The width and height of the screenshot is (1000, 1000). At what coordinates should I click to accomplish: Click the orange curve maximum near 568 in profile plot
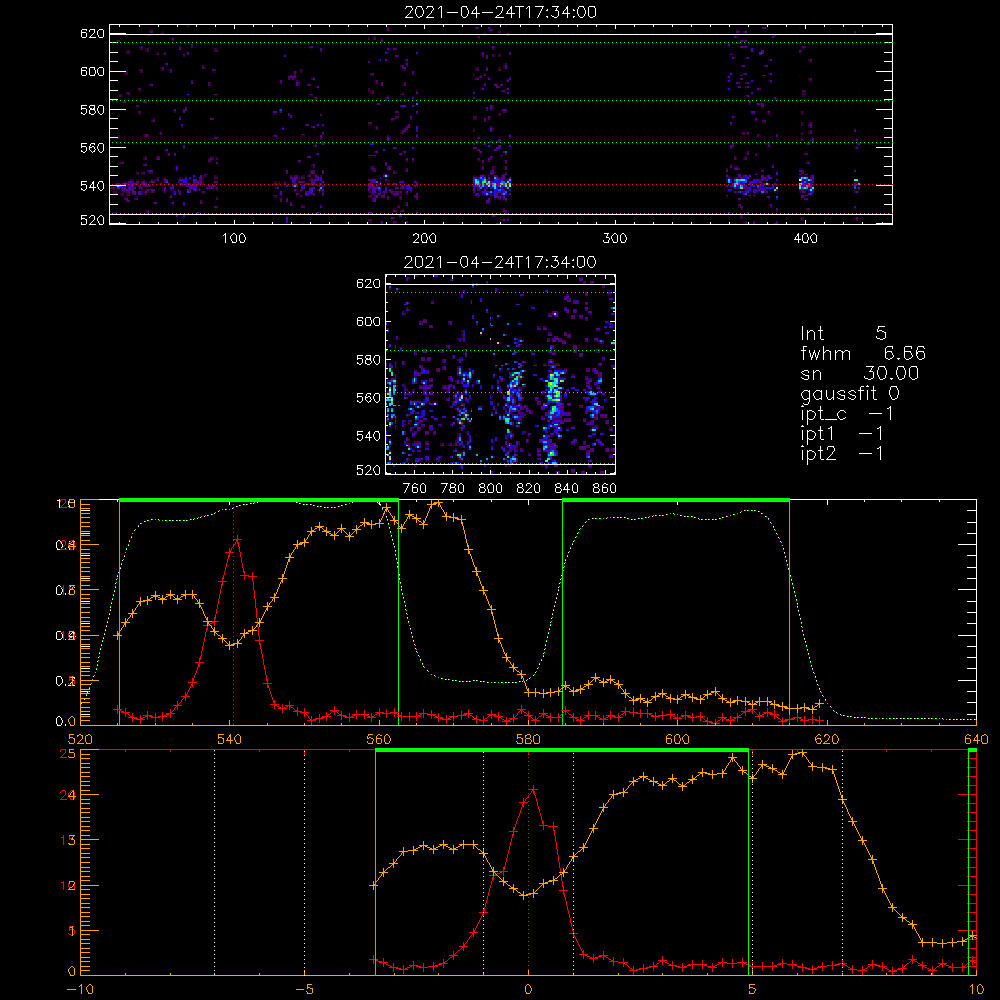pos(437,503)
